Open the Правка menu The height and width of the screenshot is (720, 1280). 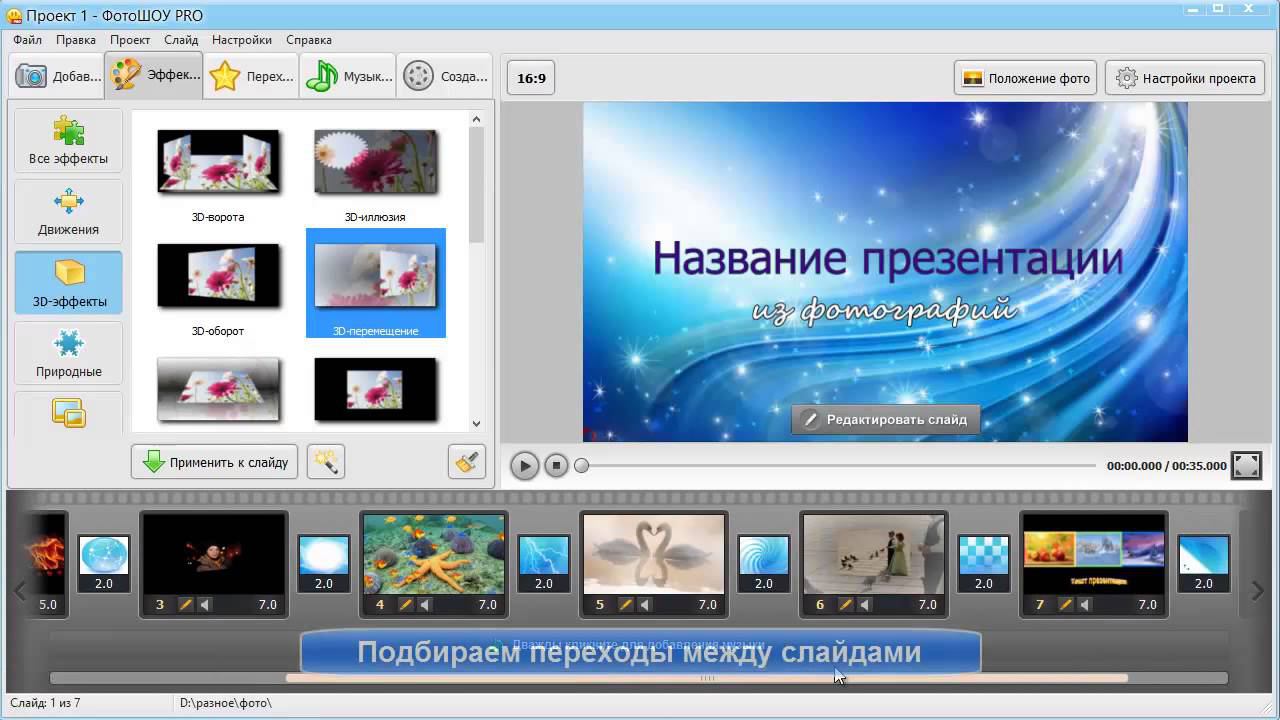tap(76, 40)
